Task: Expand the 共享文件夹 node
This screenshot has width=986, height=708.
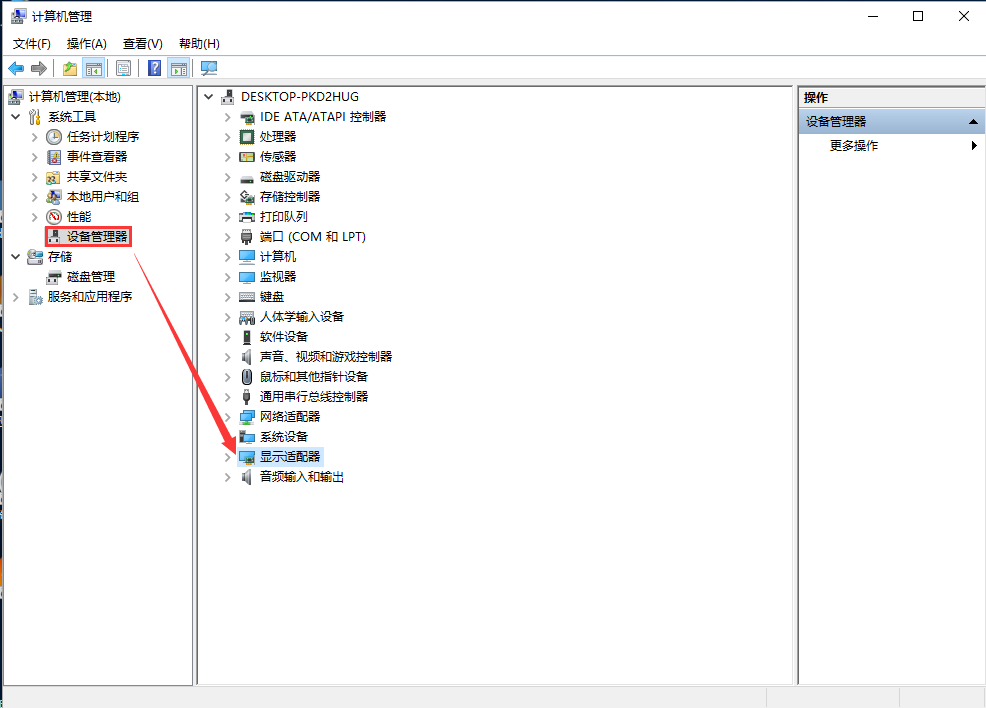Action: pos(35,177)
